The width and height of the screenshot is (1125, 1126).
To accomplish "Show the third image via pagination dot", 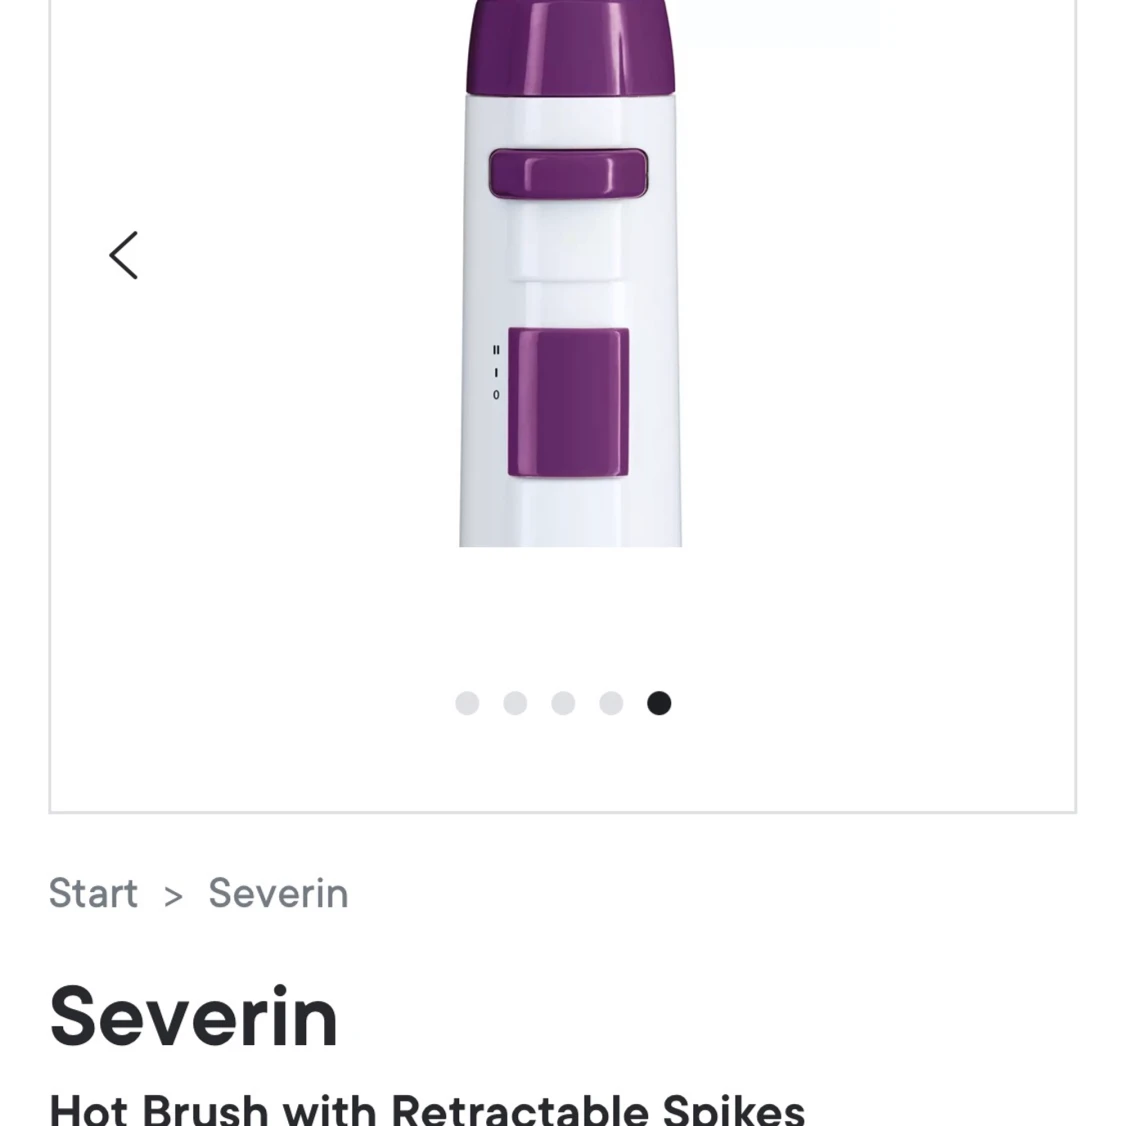I will 563,703.
